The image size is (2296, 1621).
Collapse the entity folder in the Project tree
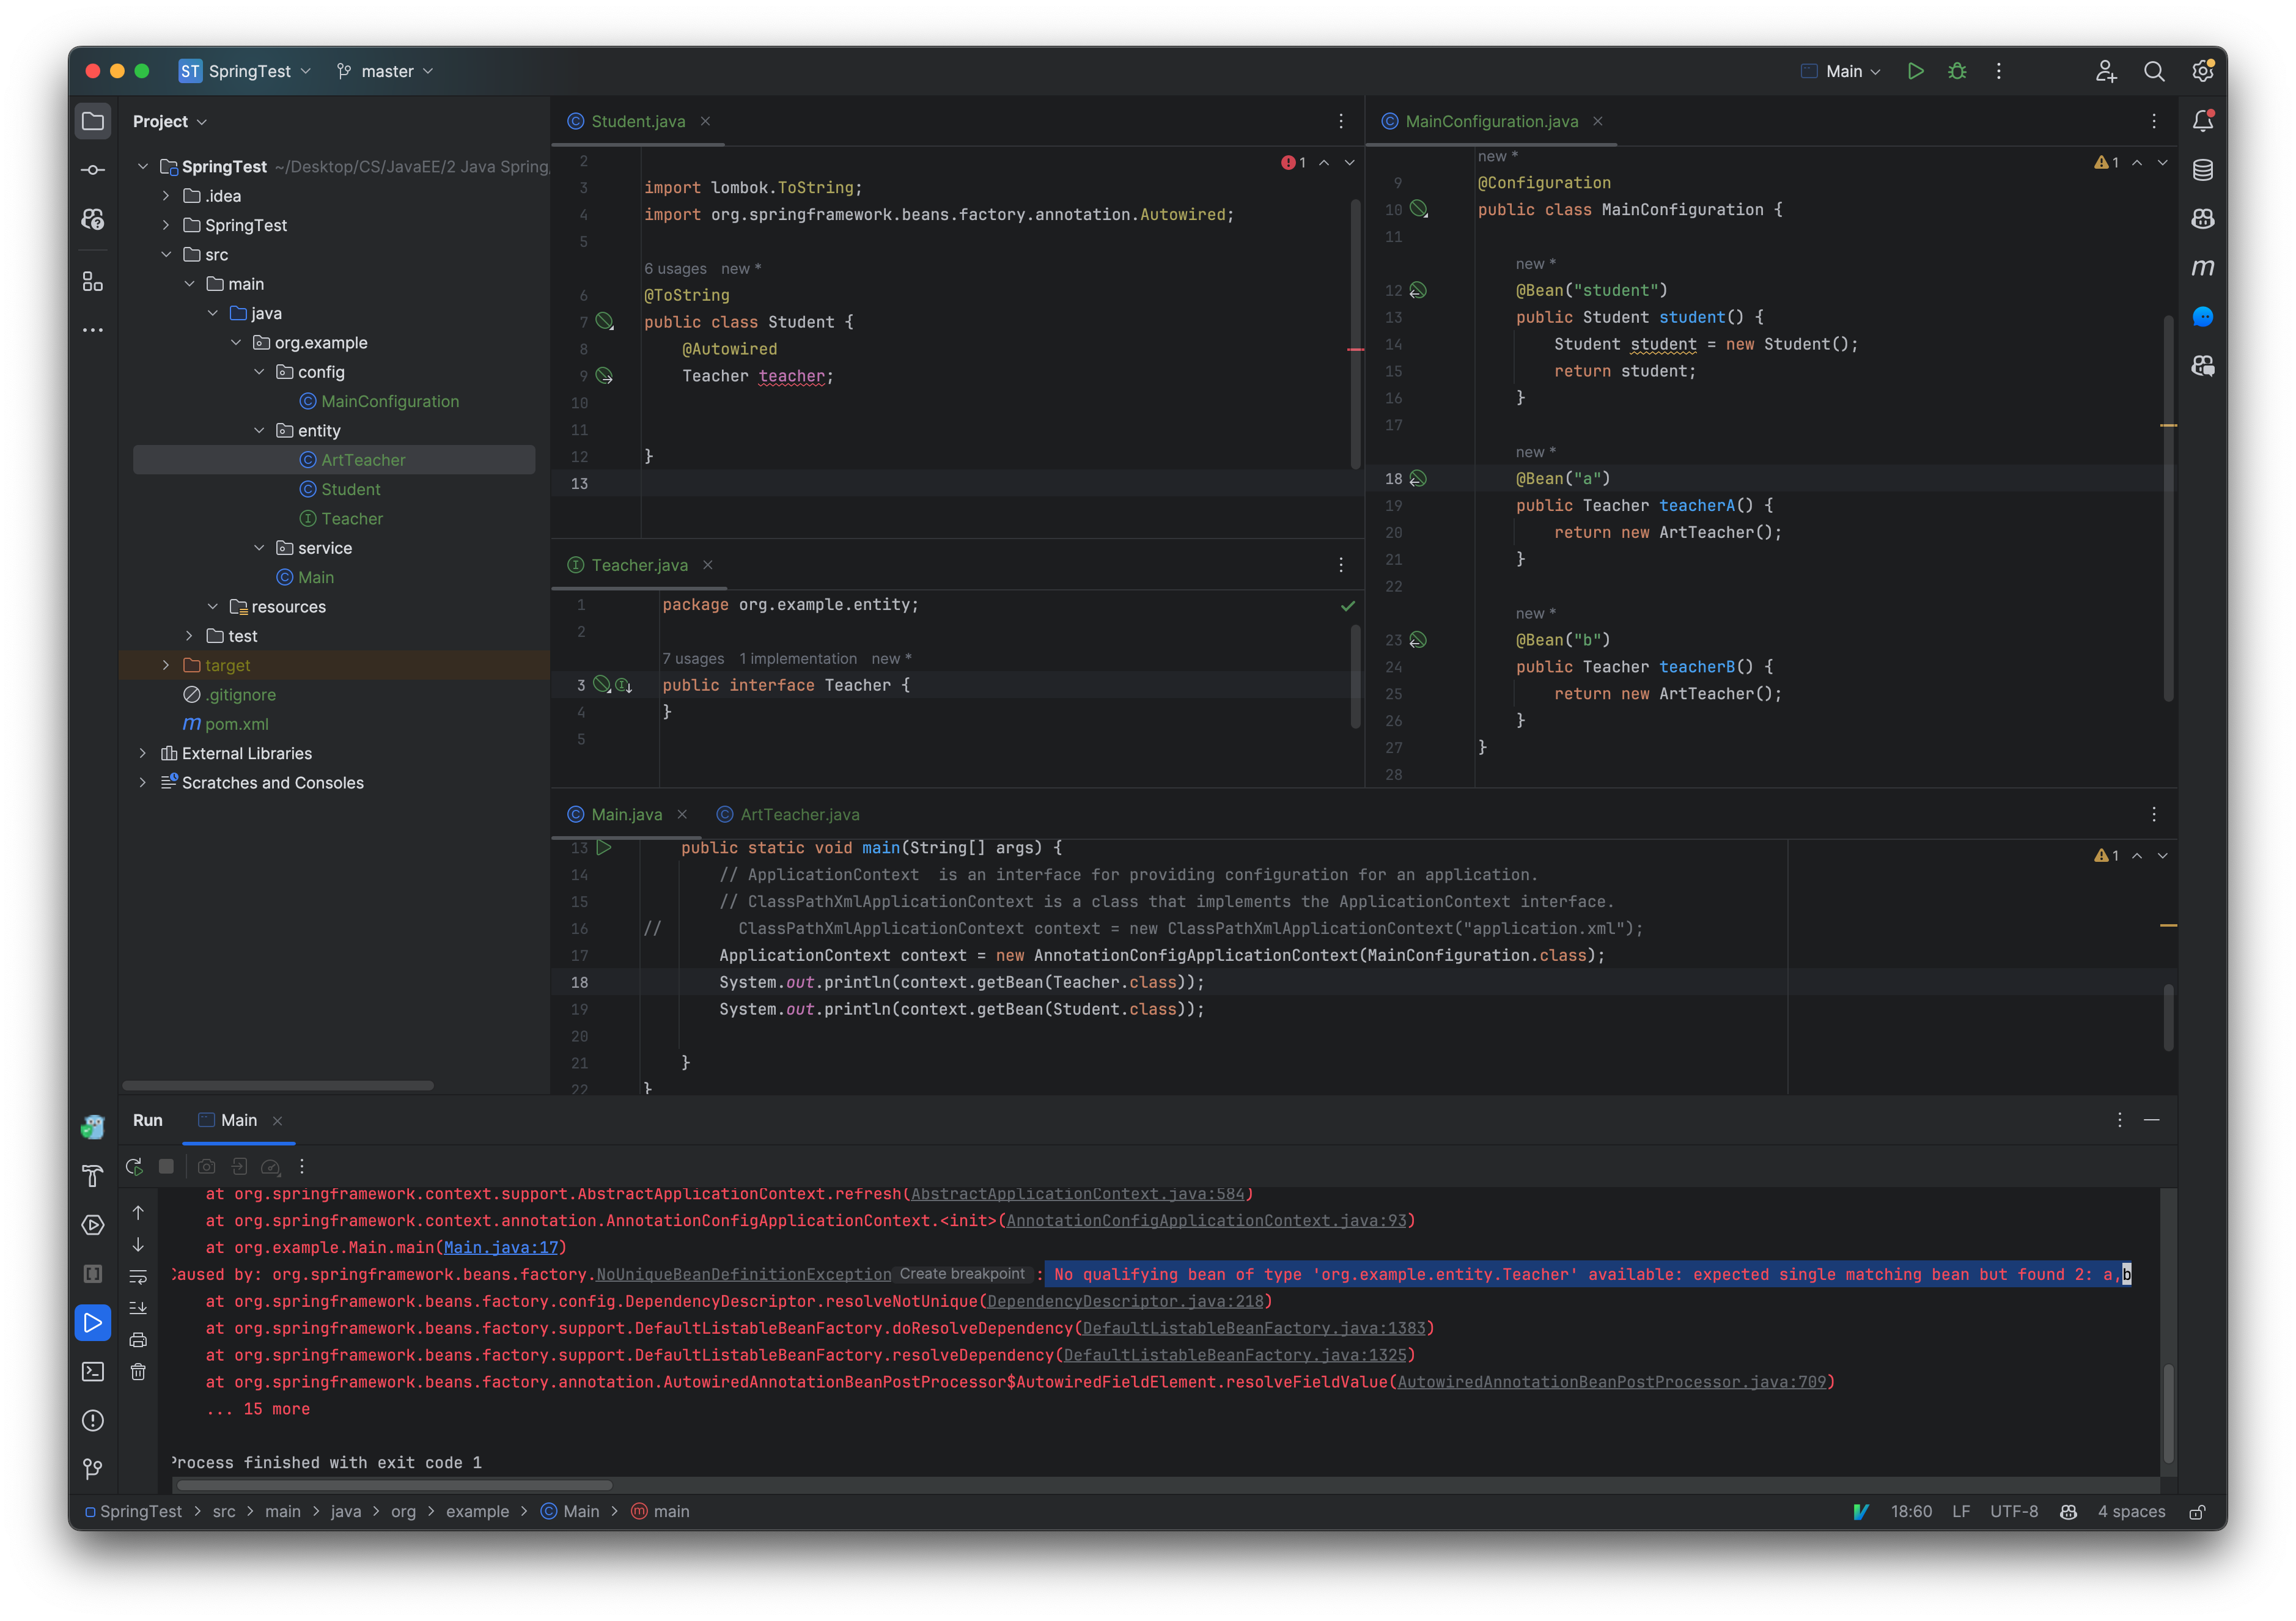pyautogui.click(x=260, y=430)
